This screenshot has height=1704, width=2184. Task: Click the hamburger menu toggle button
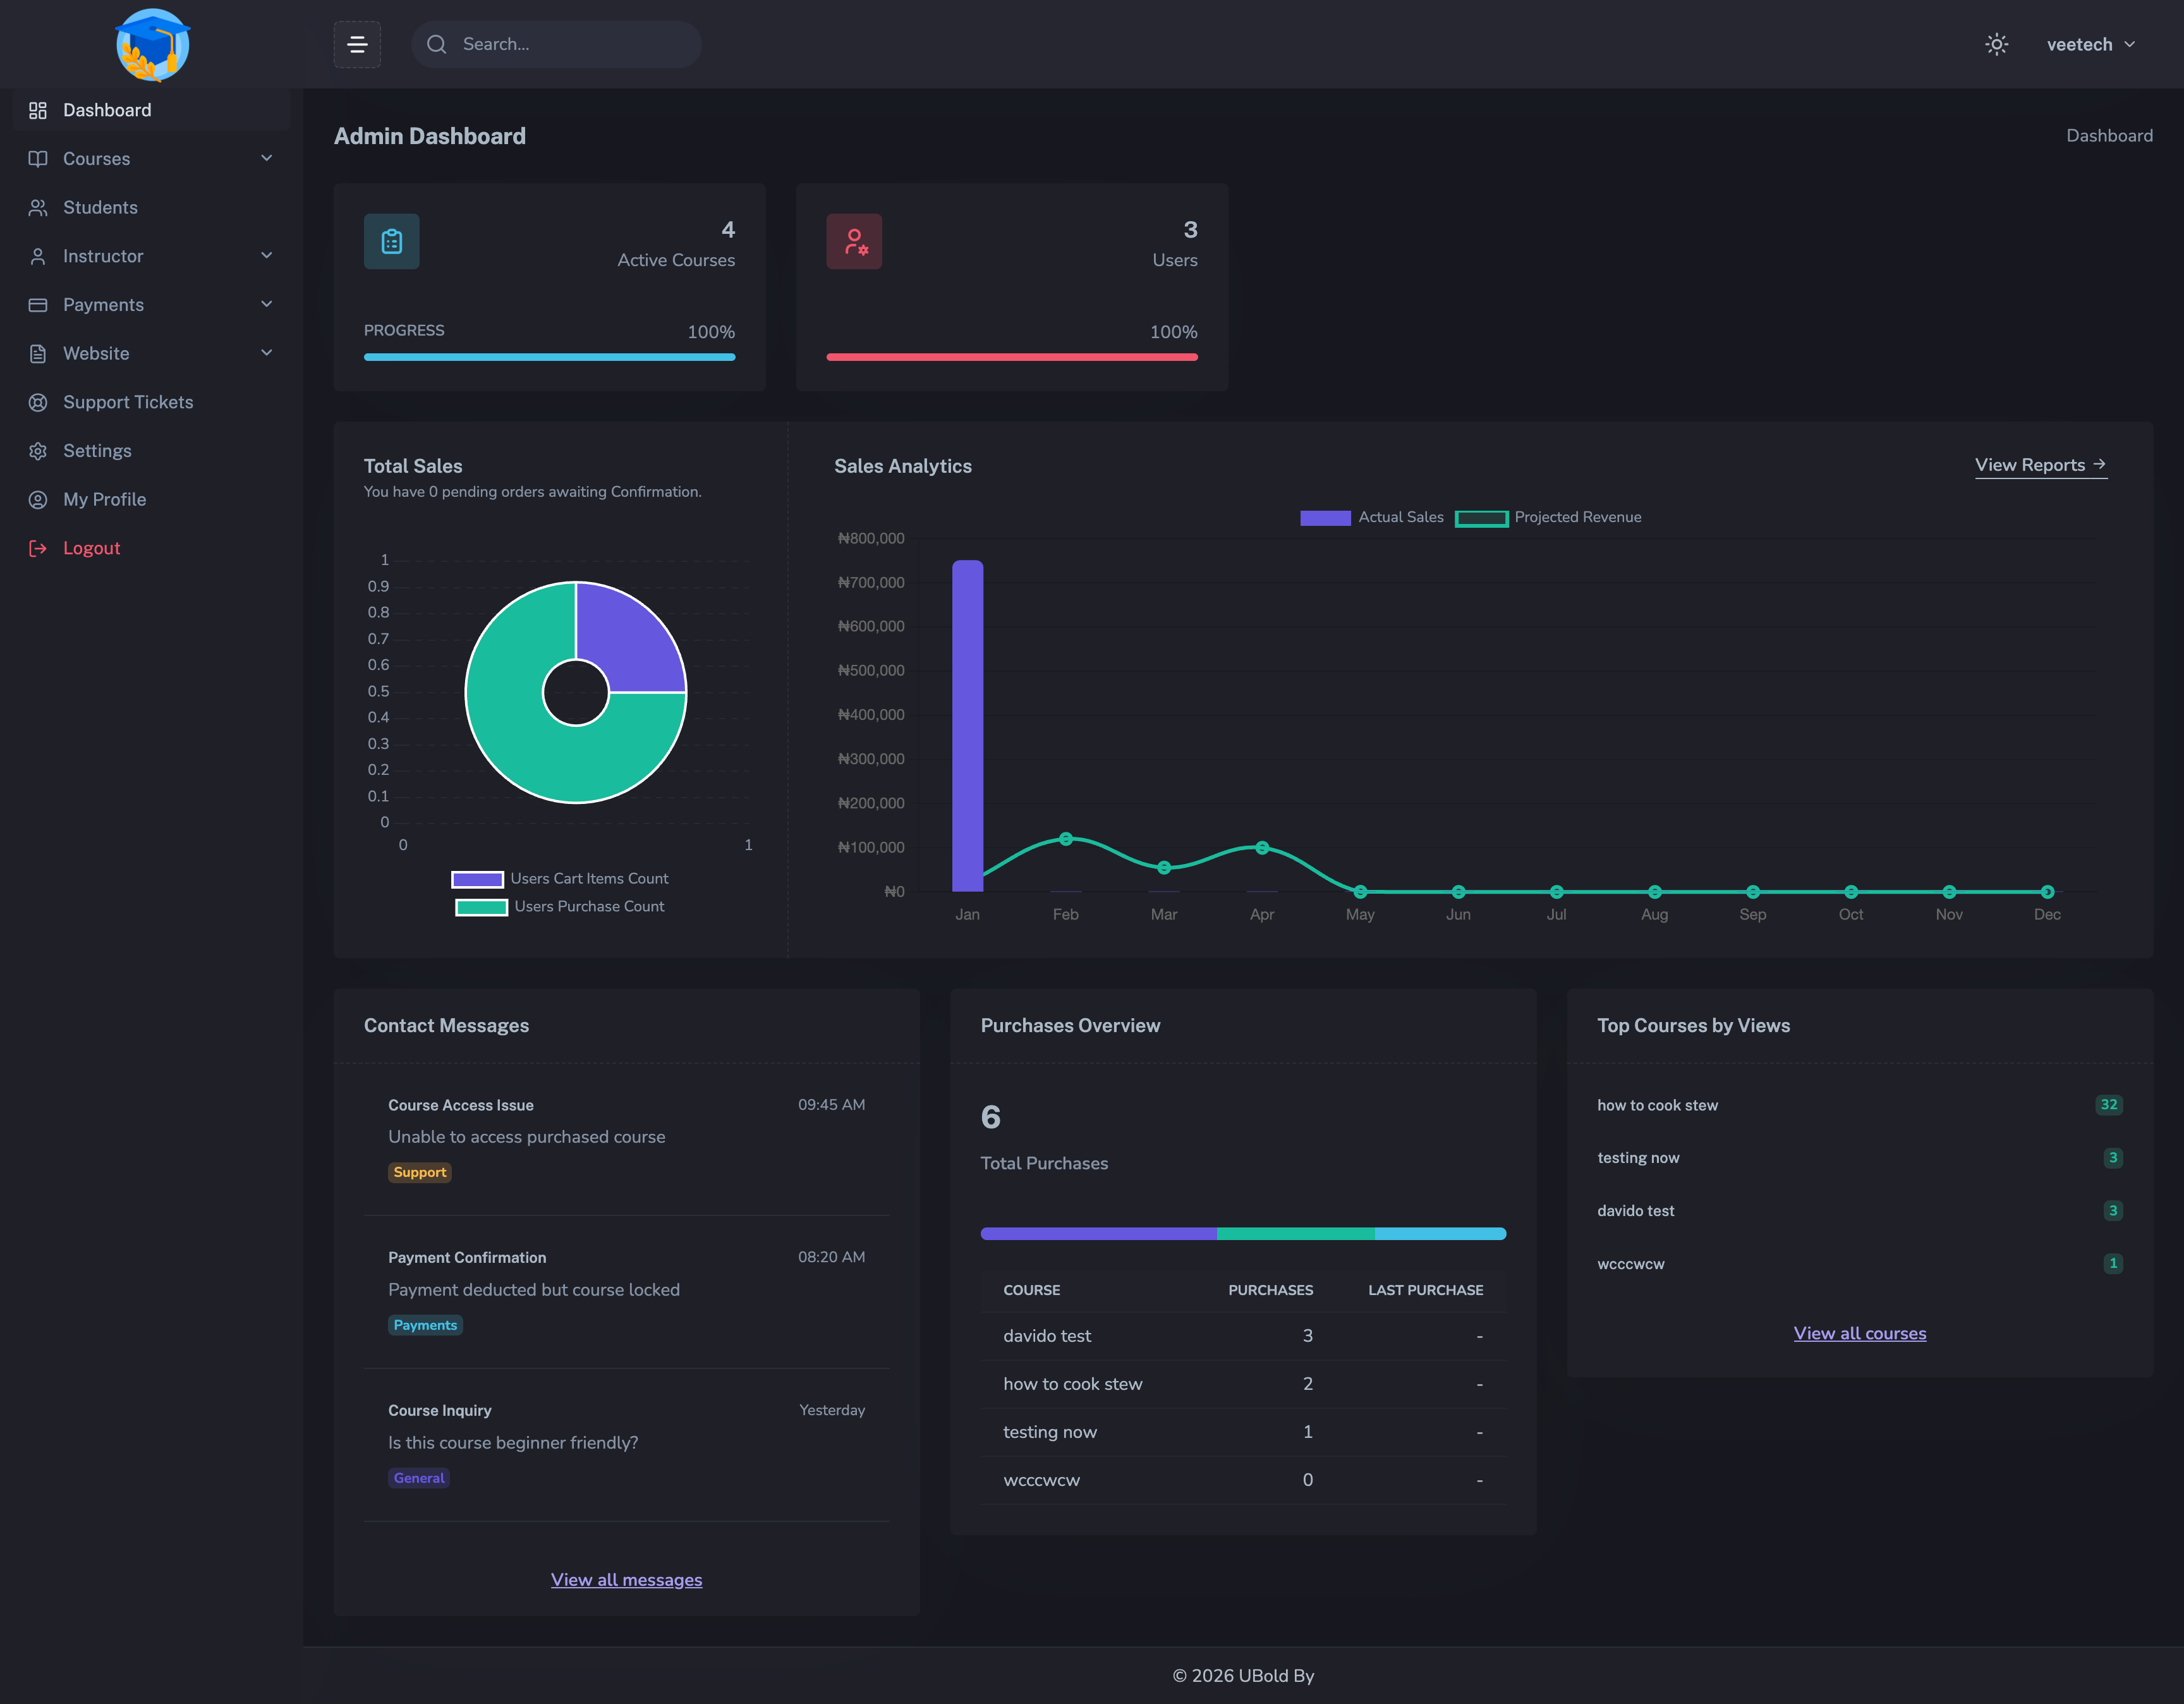coord(357,44)
